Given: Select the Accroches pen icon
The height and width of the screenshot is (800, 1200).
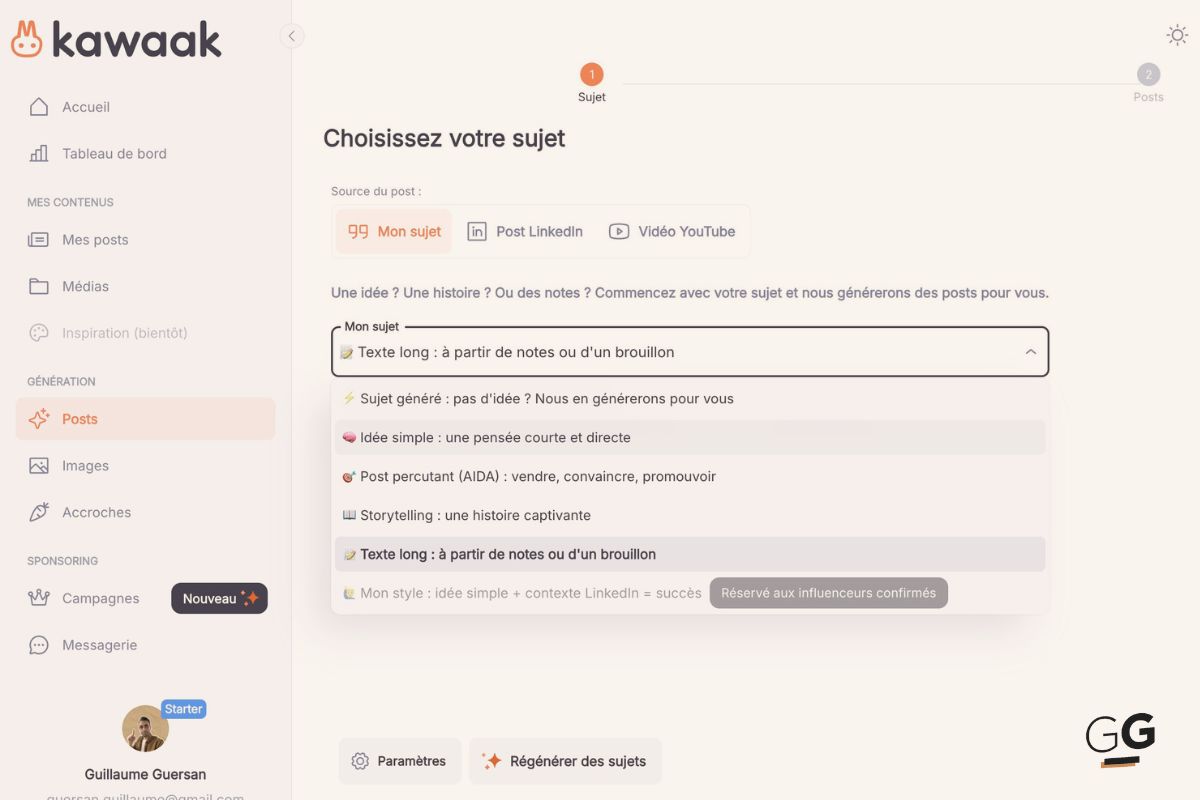Looking at the screenshot, I should (x=38, y=512).
